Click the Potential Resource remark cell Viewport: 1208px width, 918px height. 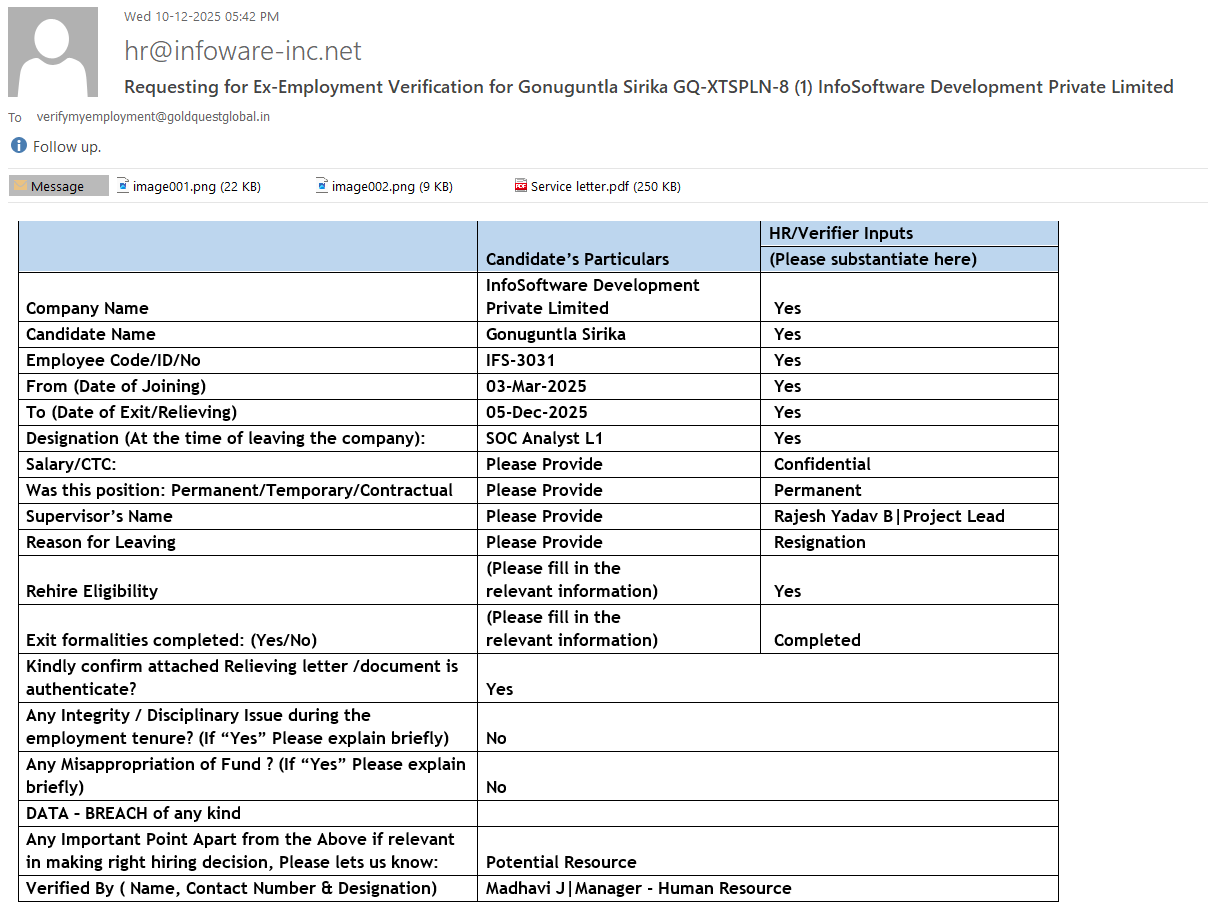[x=561, y=862]
